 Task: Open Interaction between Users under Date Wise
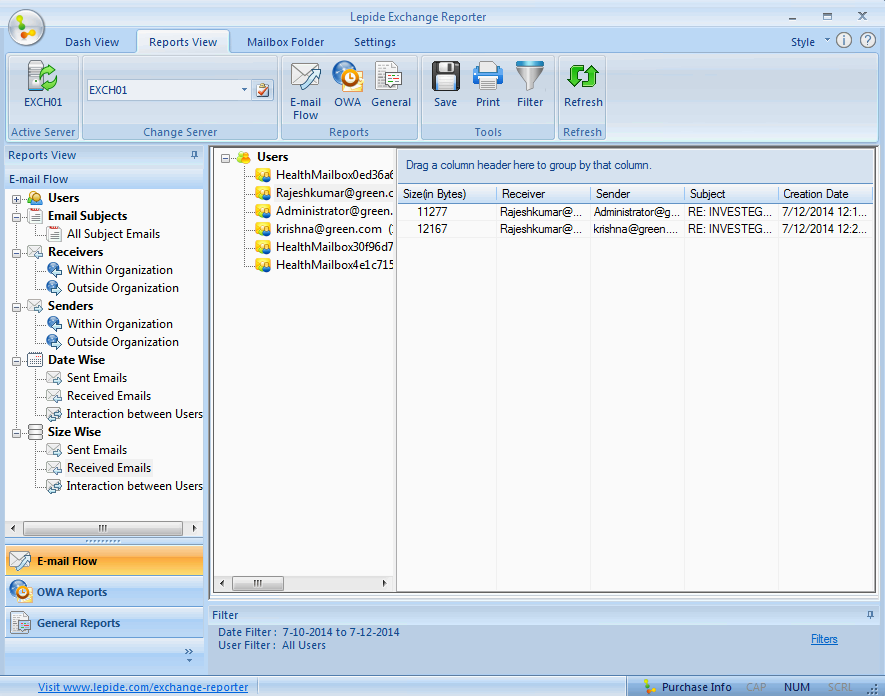134,414
